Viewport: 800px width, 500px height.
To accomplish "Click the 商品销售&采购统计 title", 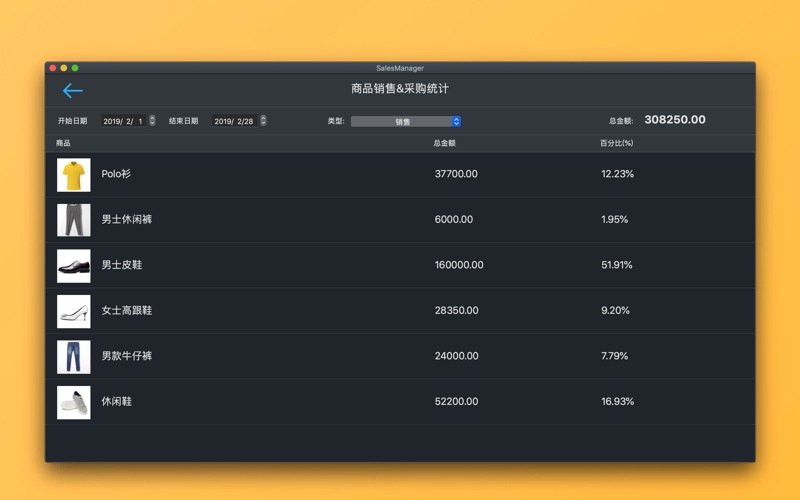I will point(399,89).
